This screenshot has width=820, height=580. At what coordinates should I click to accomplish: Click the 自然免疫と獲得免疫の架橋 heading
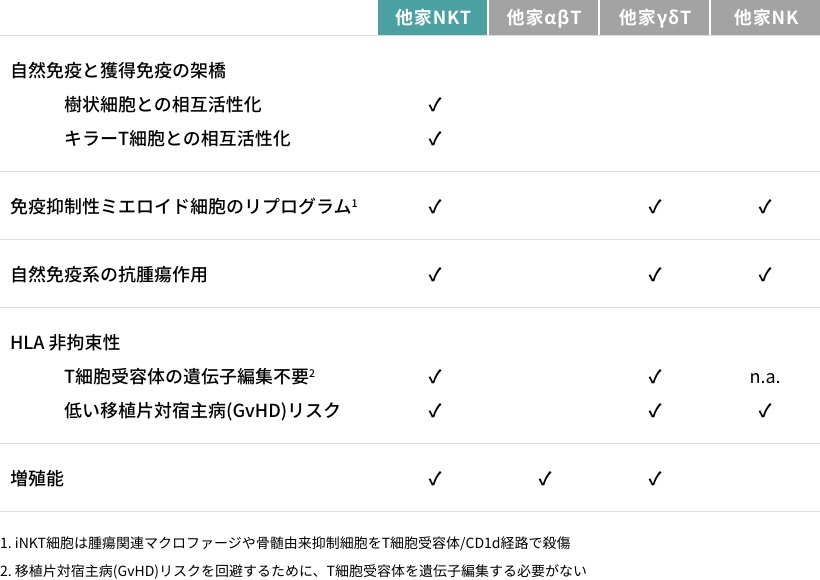[x=118, y=71]
